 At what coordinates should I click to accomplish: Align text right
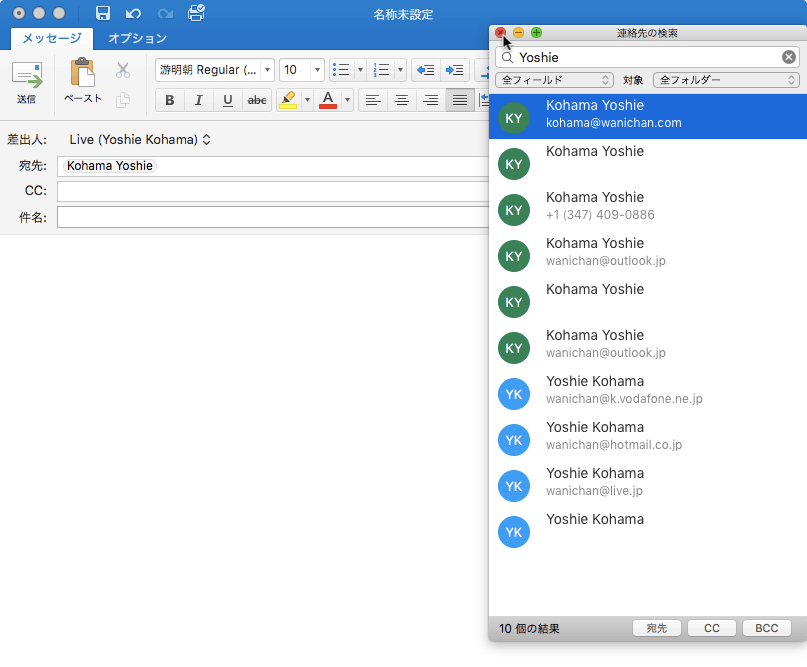(x=431, y=100)
